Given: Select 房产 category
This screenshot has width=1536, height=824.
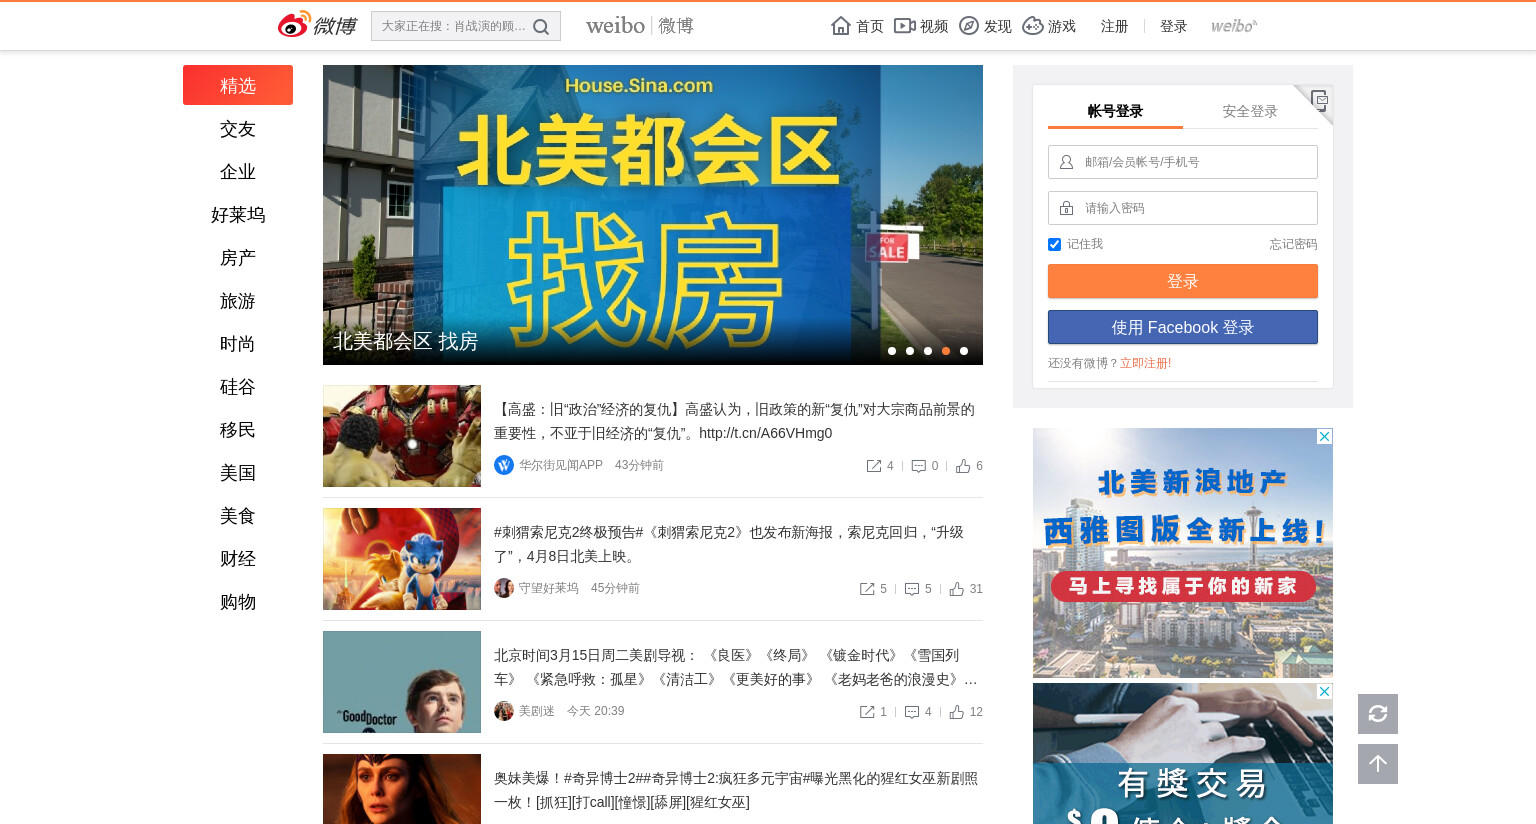Looking at the screenshot, I should tap(238, 258).
